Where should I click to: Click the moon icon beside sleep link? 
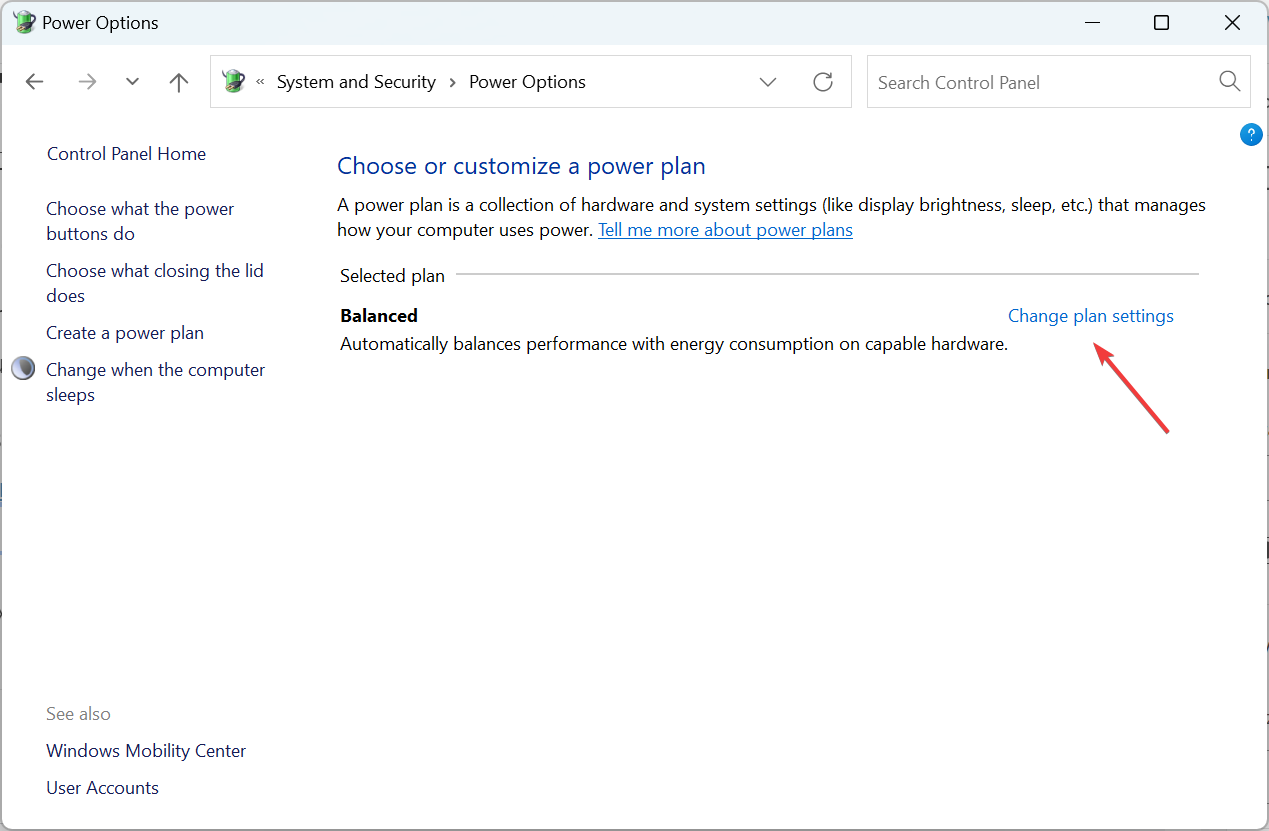pos(23,369)
